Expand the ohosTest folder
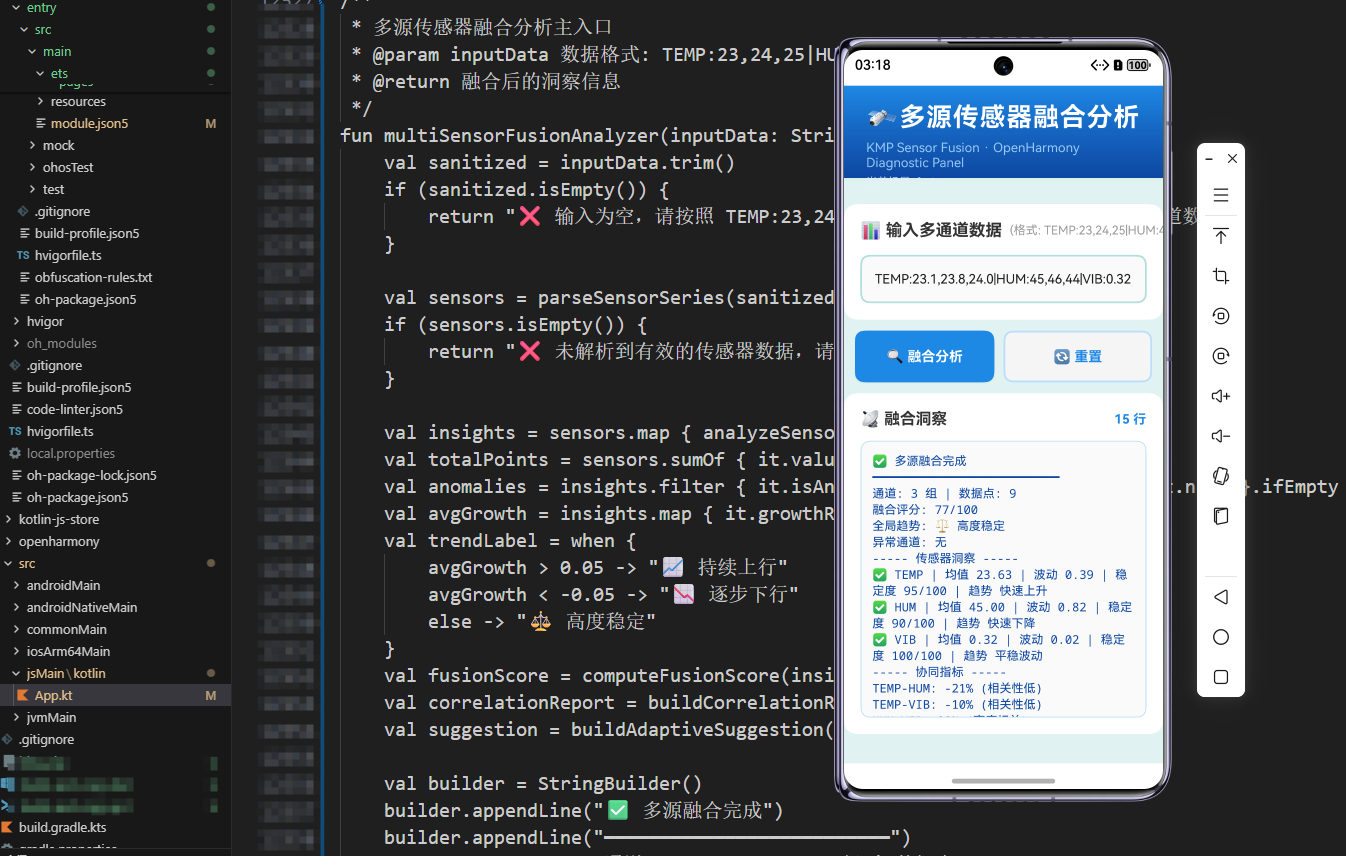This screenshot has height=856, width=1346. 33,167
